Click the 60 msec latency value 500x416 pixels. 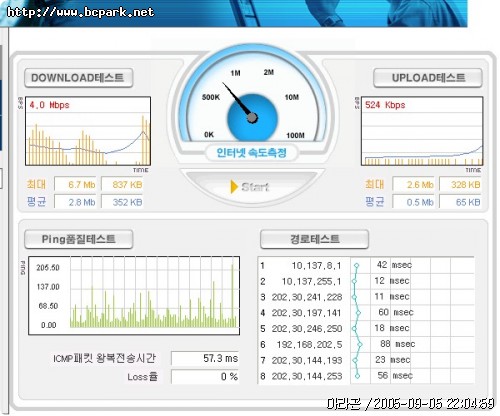coord(396,312)
